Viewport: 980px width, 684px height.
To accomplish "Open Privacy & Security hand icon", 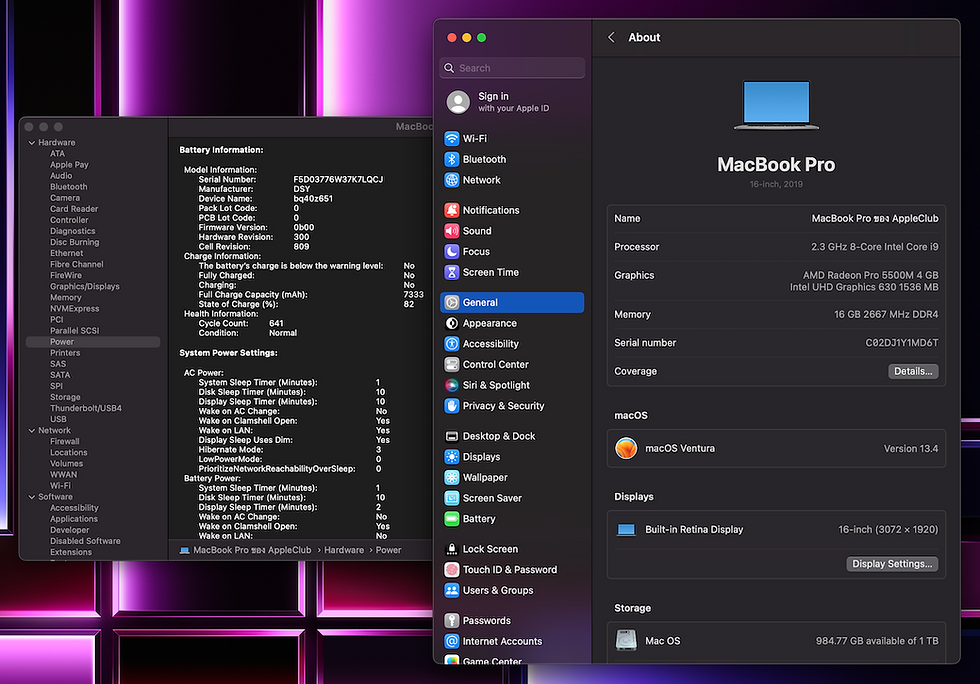I will 451,406.
